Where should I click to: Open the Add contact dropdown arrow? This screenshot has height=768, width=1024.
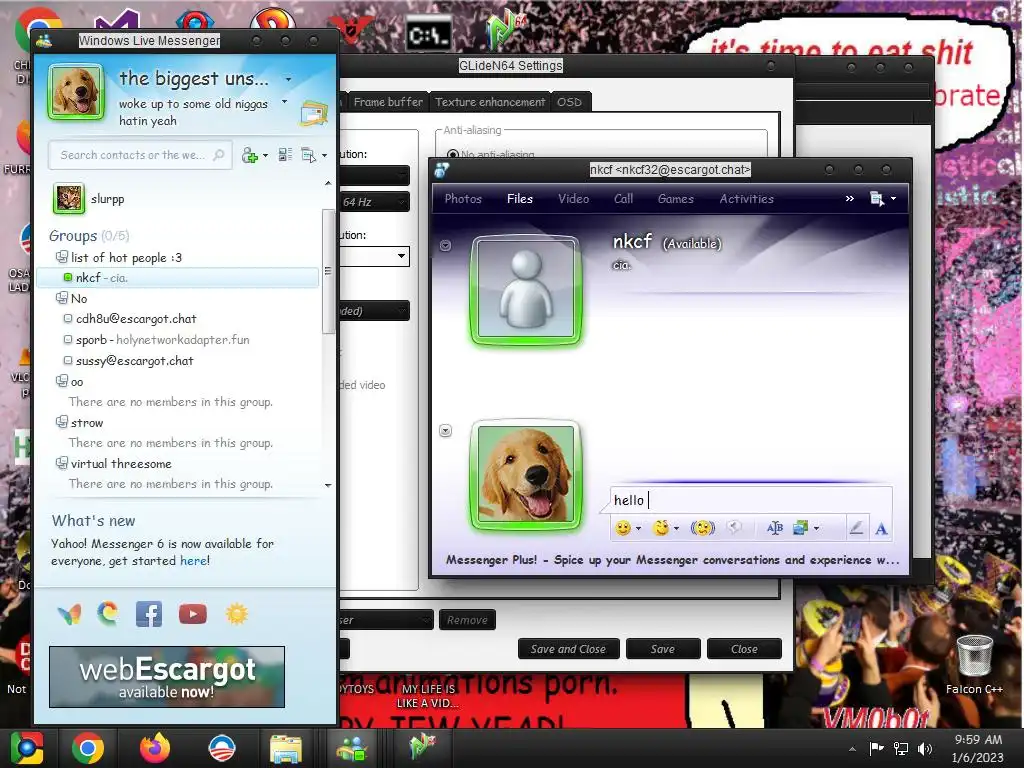tap(264, 155)
